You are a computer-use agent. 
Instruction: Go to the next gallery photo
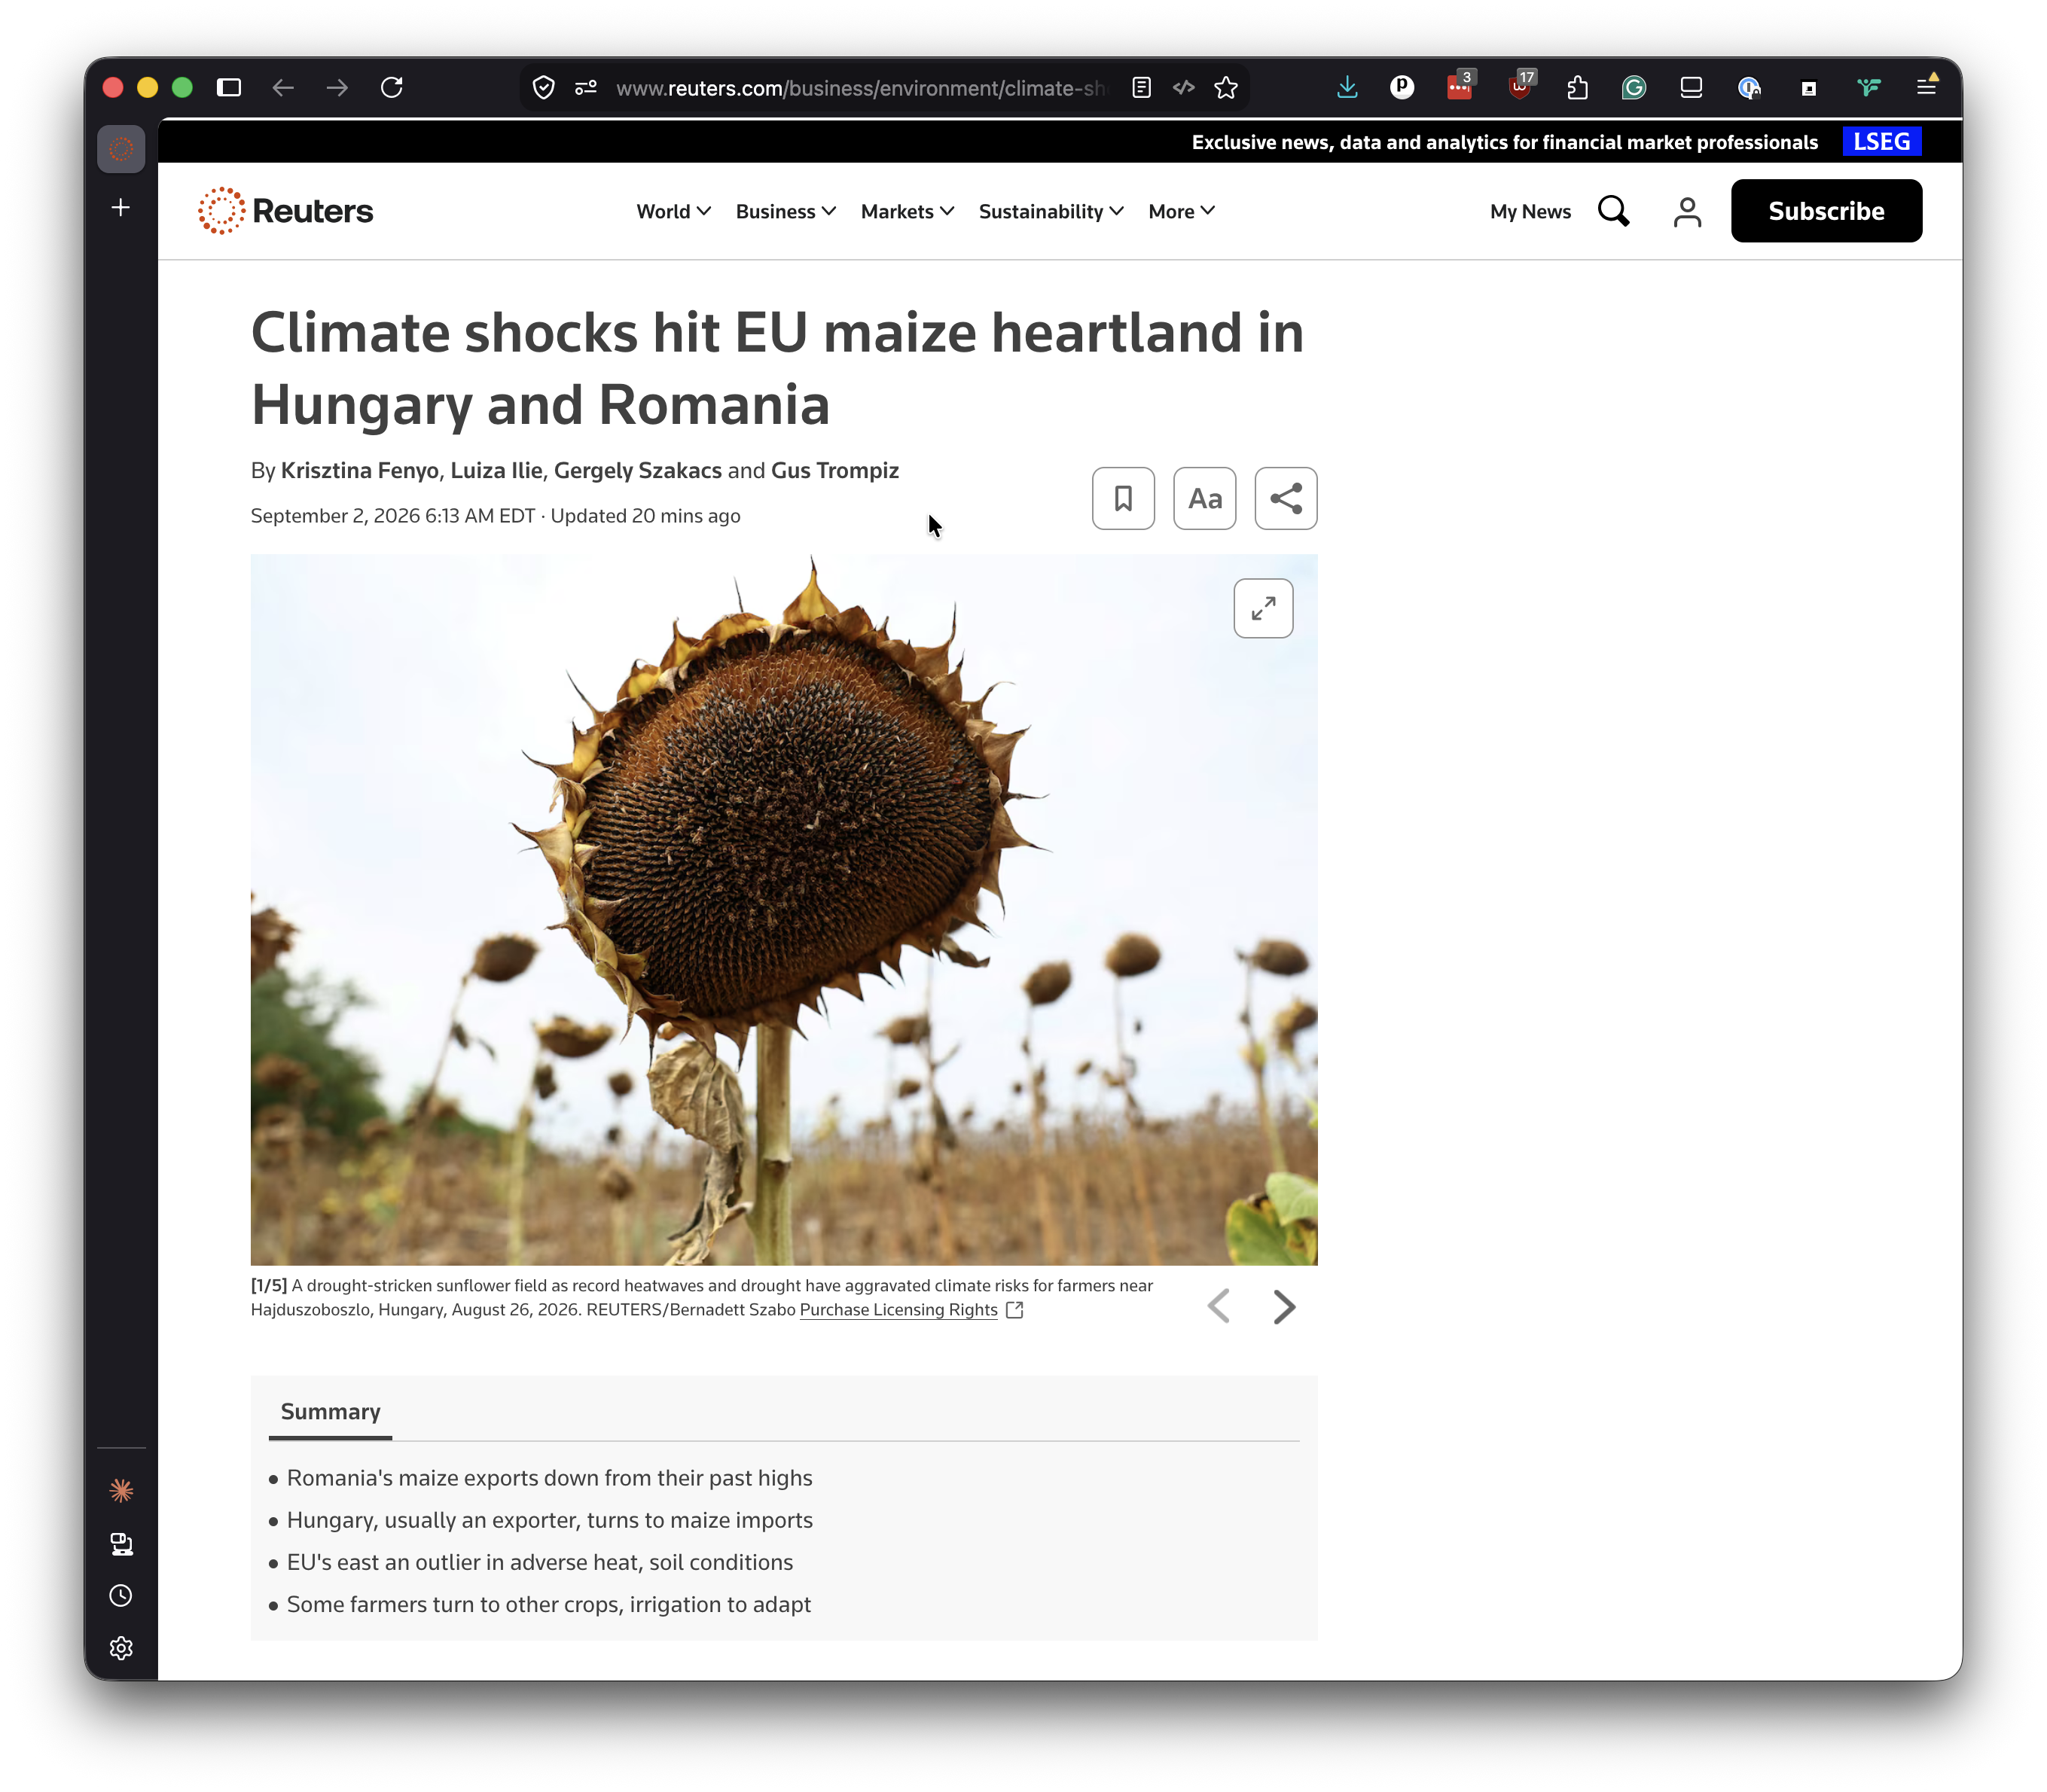pos(1284,1306)
